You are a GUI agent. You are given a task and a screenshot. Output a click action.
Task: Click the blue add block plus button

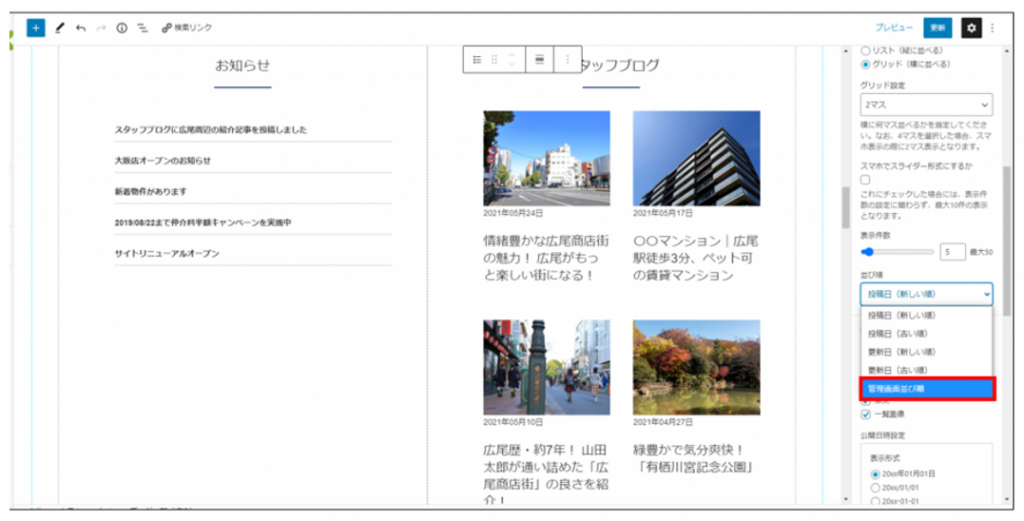pos(36,28)
